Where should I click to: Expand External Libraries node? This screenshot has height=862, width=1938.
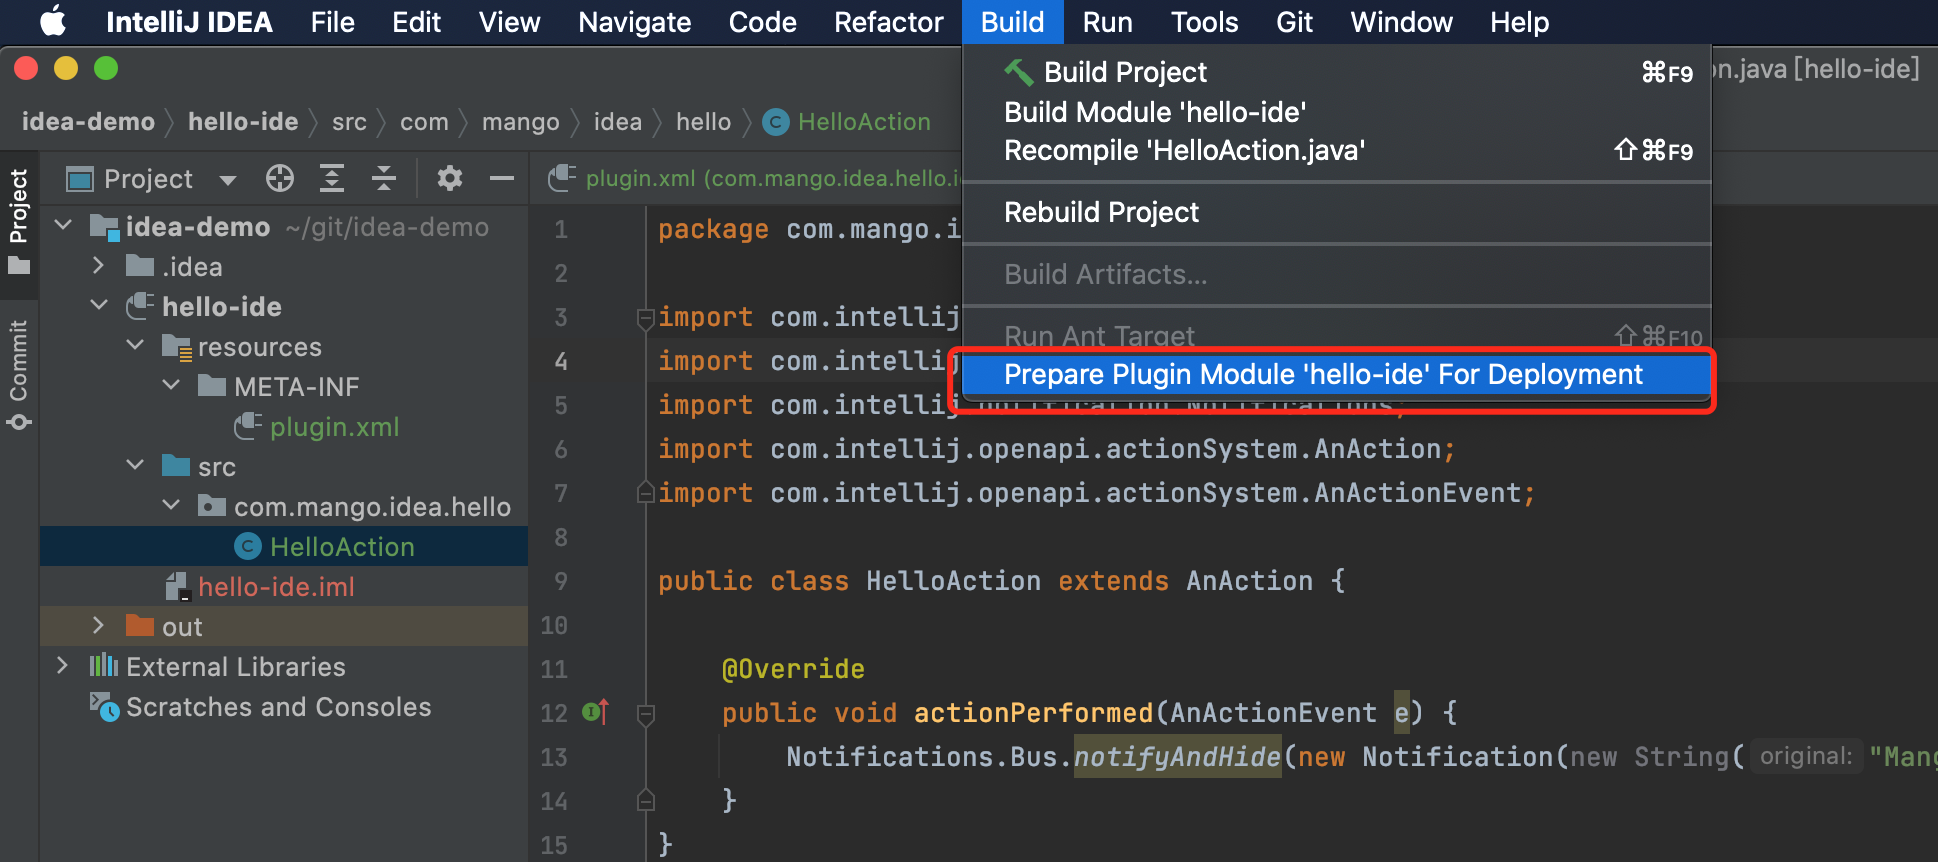[62, 666]
